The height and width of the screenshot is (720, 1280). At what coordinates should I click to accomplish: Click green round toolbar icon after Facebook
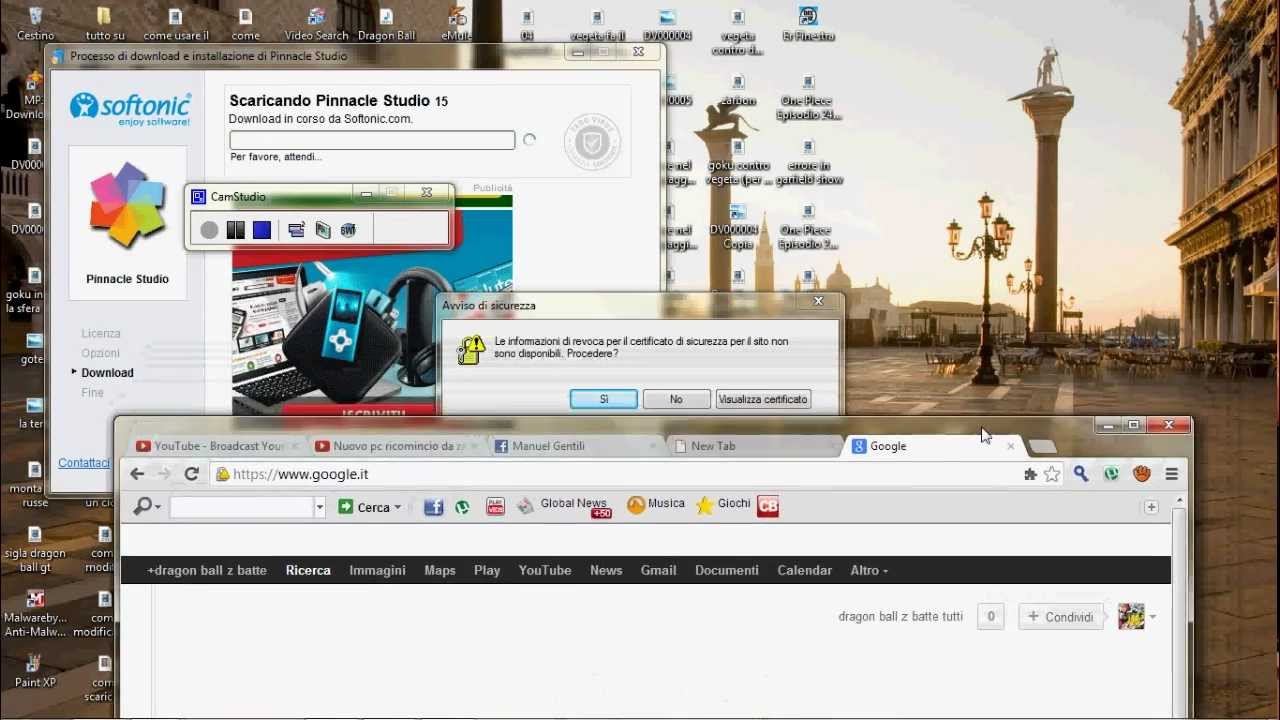pyautogui.click(x=462, y=507)
